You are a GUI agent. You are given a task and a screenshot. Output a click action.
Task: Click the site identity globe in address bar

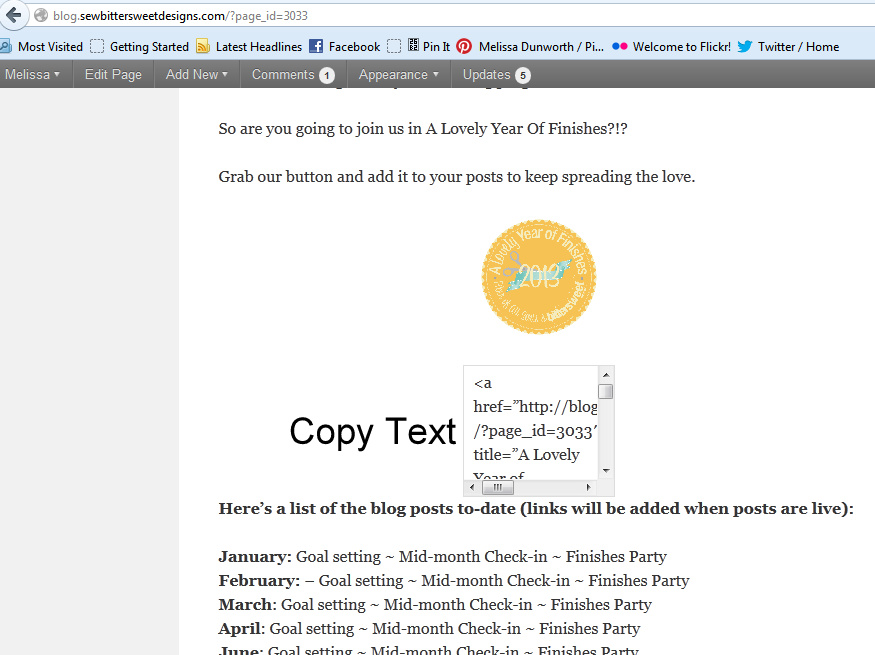click(37, 15)
